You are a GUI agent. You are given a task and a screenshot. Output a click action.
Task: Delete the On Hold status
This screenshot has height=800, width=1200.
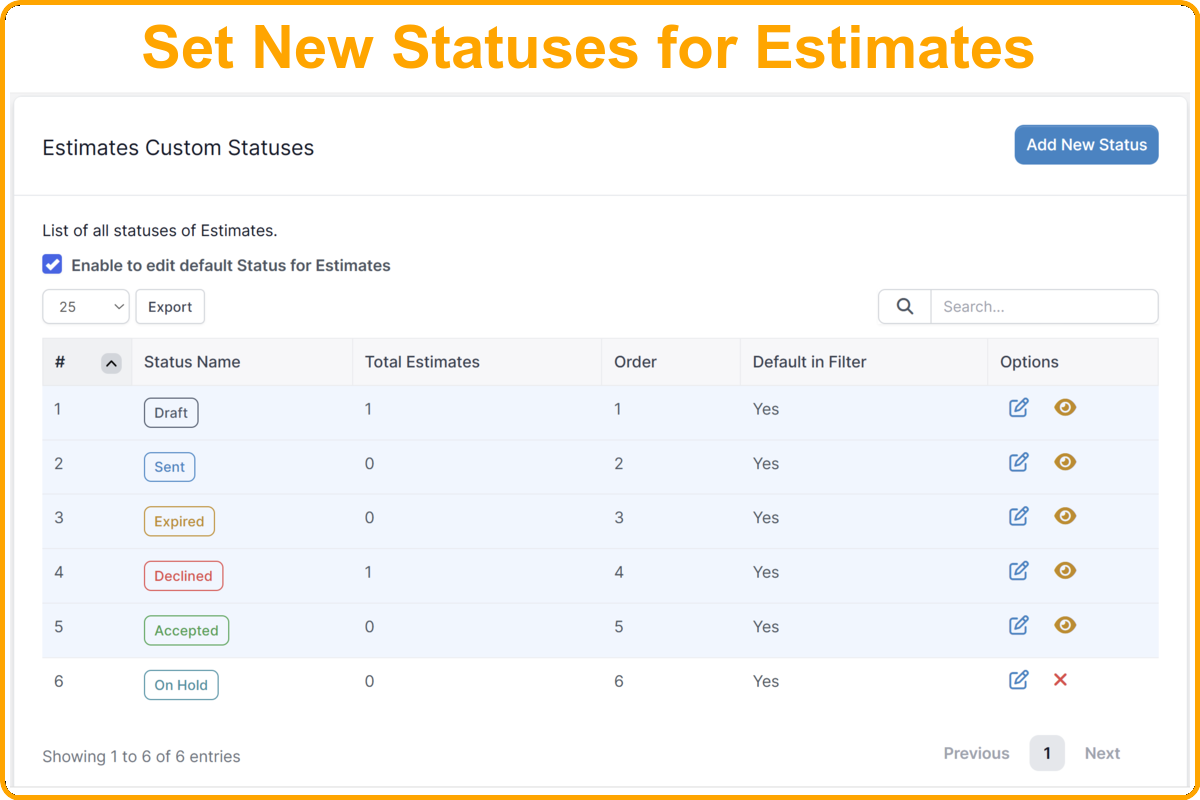(x=1060, y=679)
